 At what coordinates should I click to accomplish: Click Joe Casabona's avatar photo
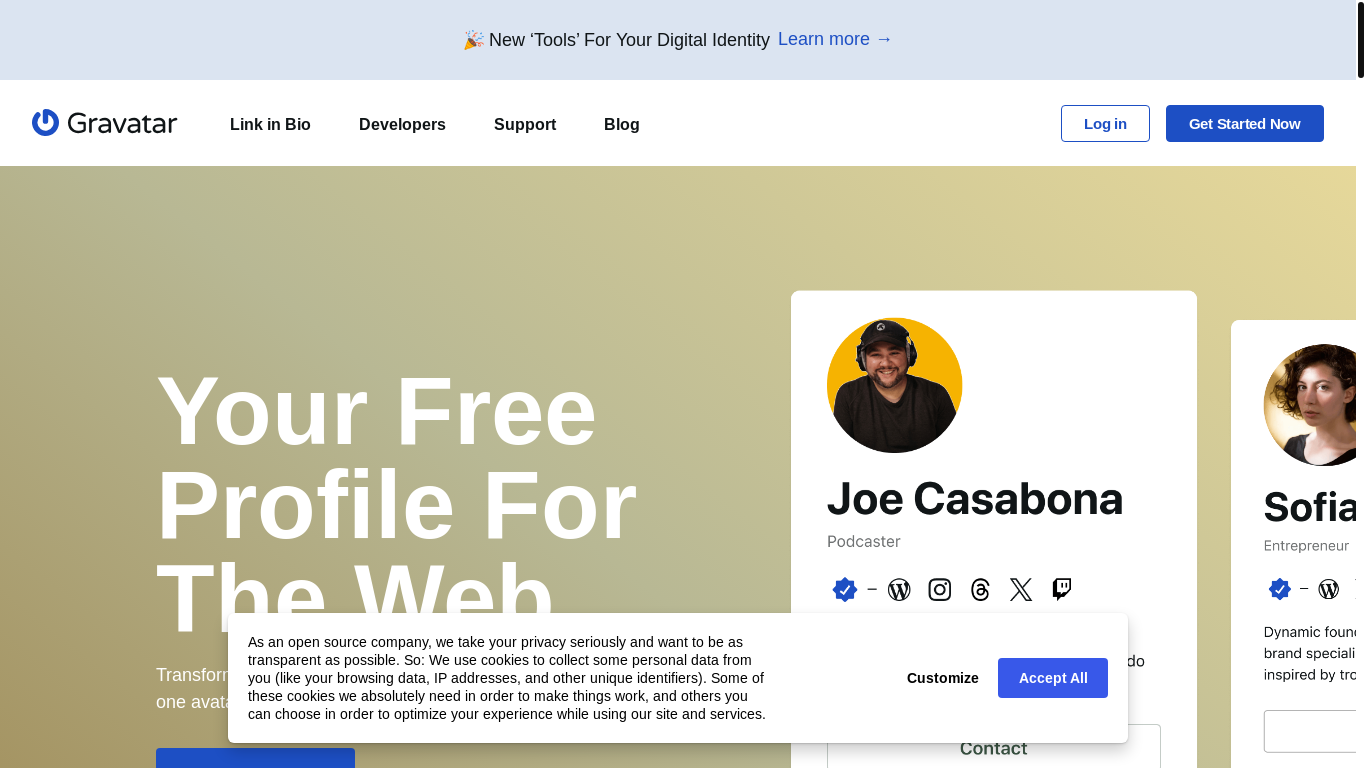(894, 385)
